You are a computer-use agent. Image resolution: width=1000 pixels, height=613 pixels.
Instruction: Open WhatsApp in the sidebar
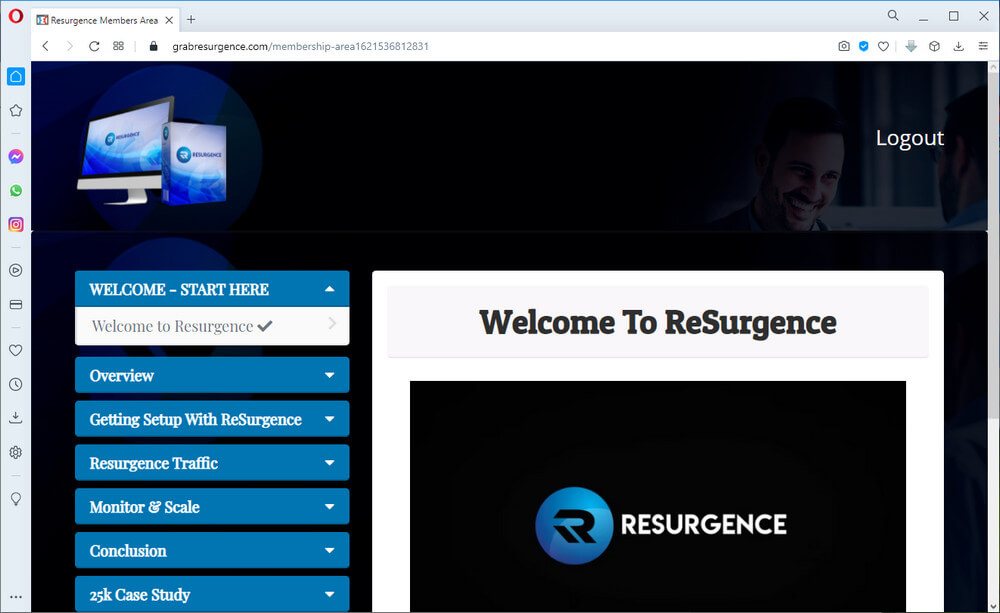[16, 191]
